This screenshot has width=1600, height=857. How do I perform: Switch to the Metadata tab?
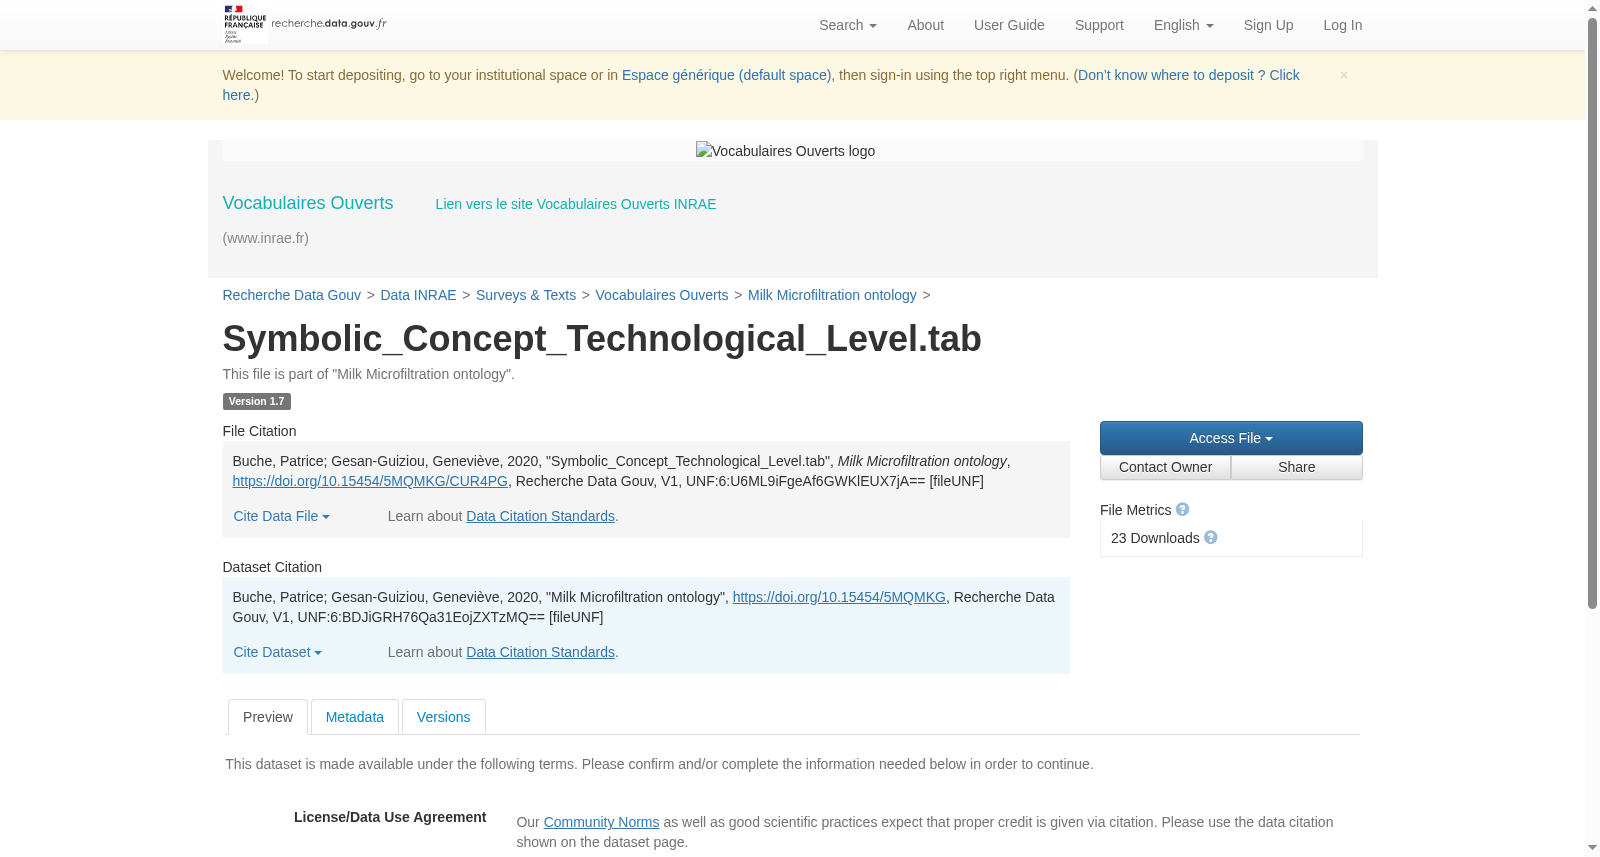(x=355, y=717)
